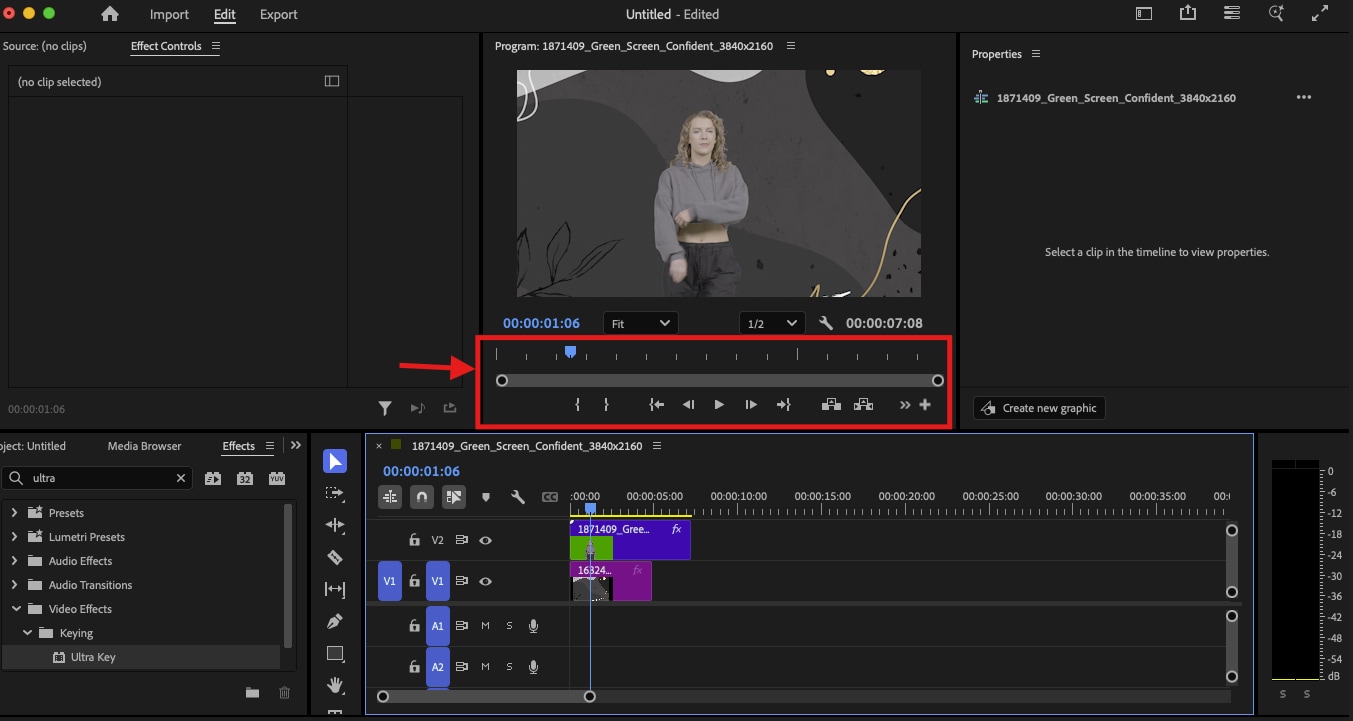
Task: Select the Selection tool arrow
Action: (x=335, y=461)
